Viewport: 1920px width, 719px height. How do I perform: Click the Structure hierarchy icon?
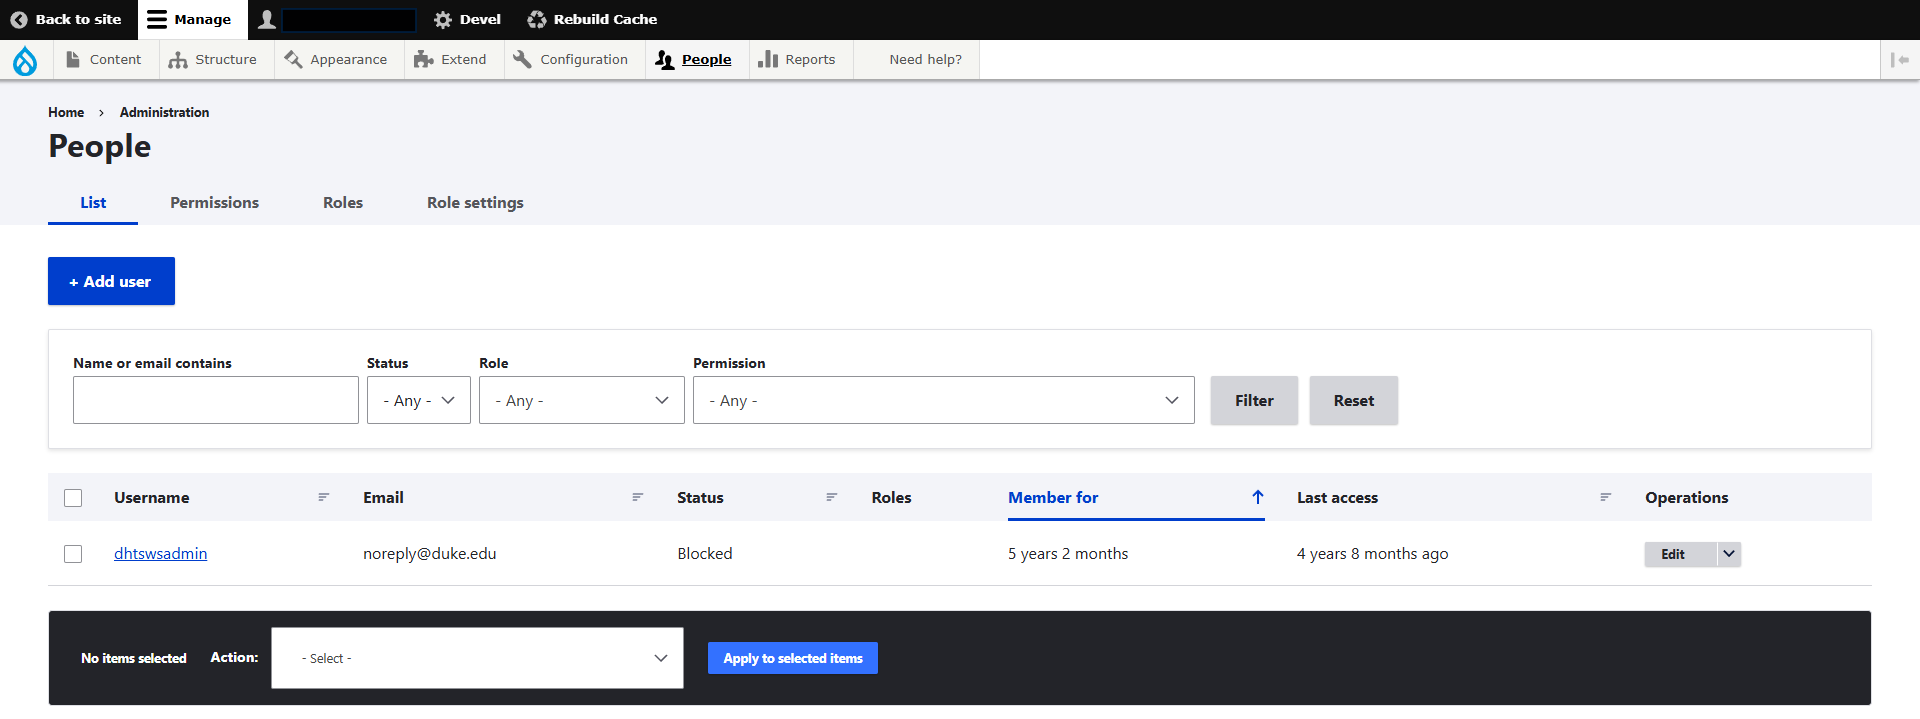coord(178,60)
